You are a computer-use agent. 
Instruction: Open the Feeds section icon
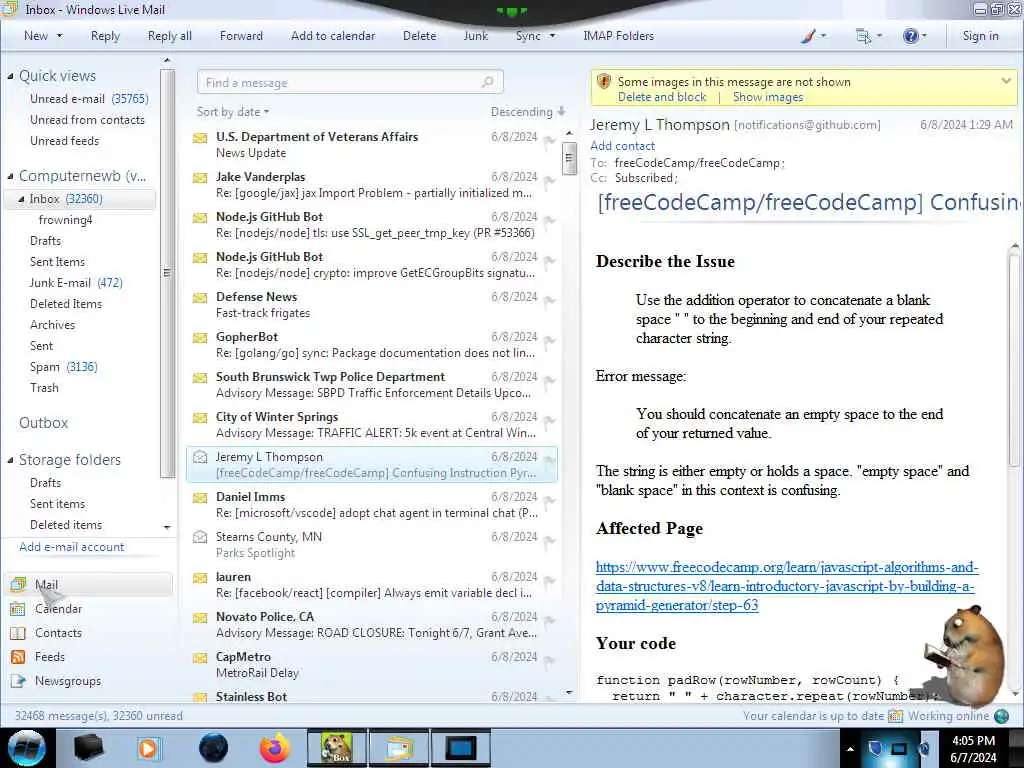coord(18,657)
